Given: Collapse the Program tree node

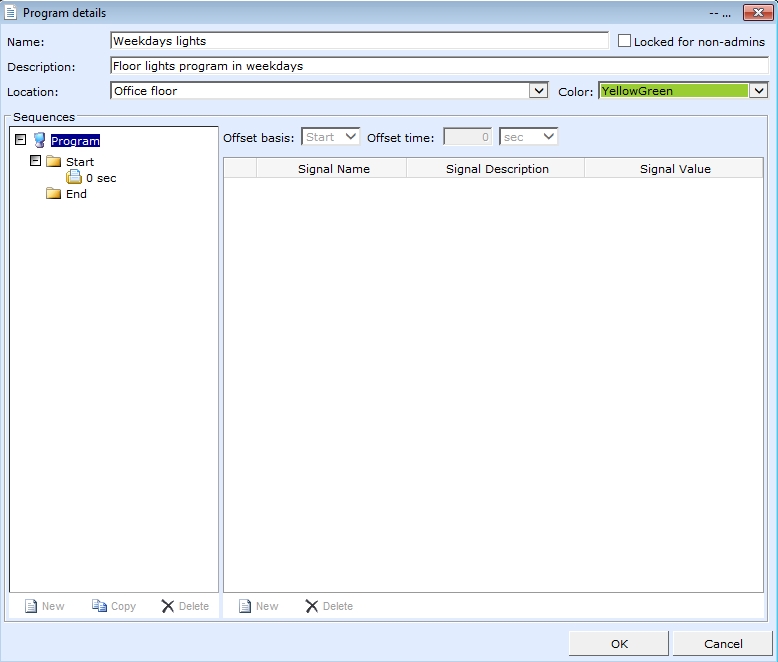Looking at the screenshot, I should tap(21, 141).
